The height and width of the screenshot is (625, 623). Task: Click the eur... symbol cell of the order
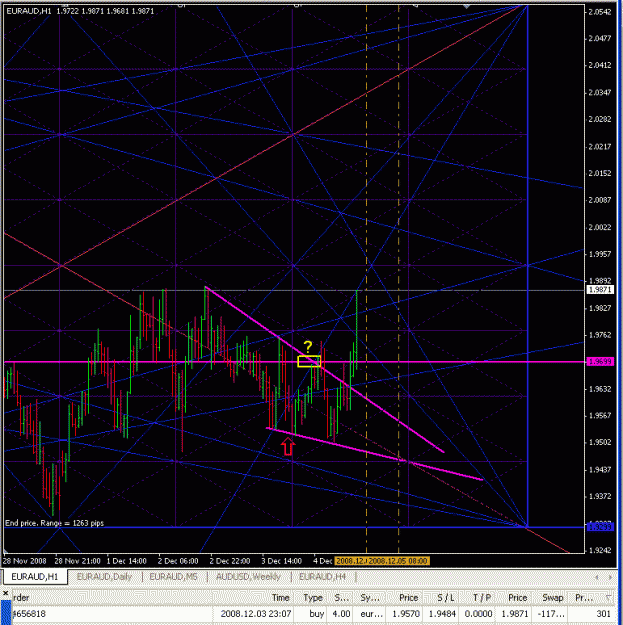click(x=371, y=614)
